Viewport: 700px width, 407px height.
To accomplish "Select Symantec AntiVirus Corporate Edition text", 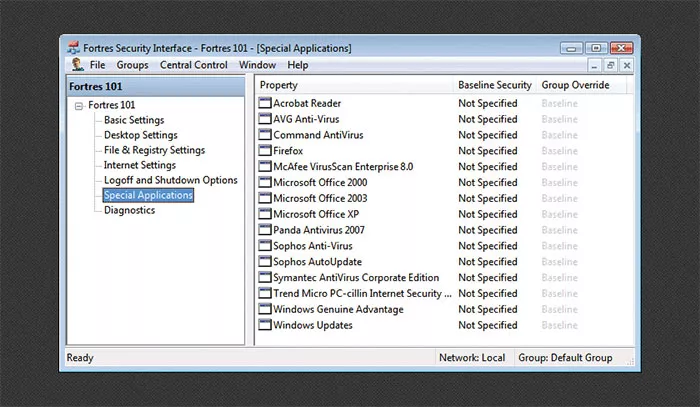I will coord(356,278).
